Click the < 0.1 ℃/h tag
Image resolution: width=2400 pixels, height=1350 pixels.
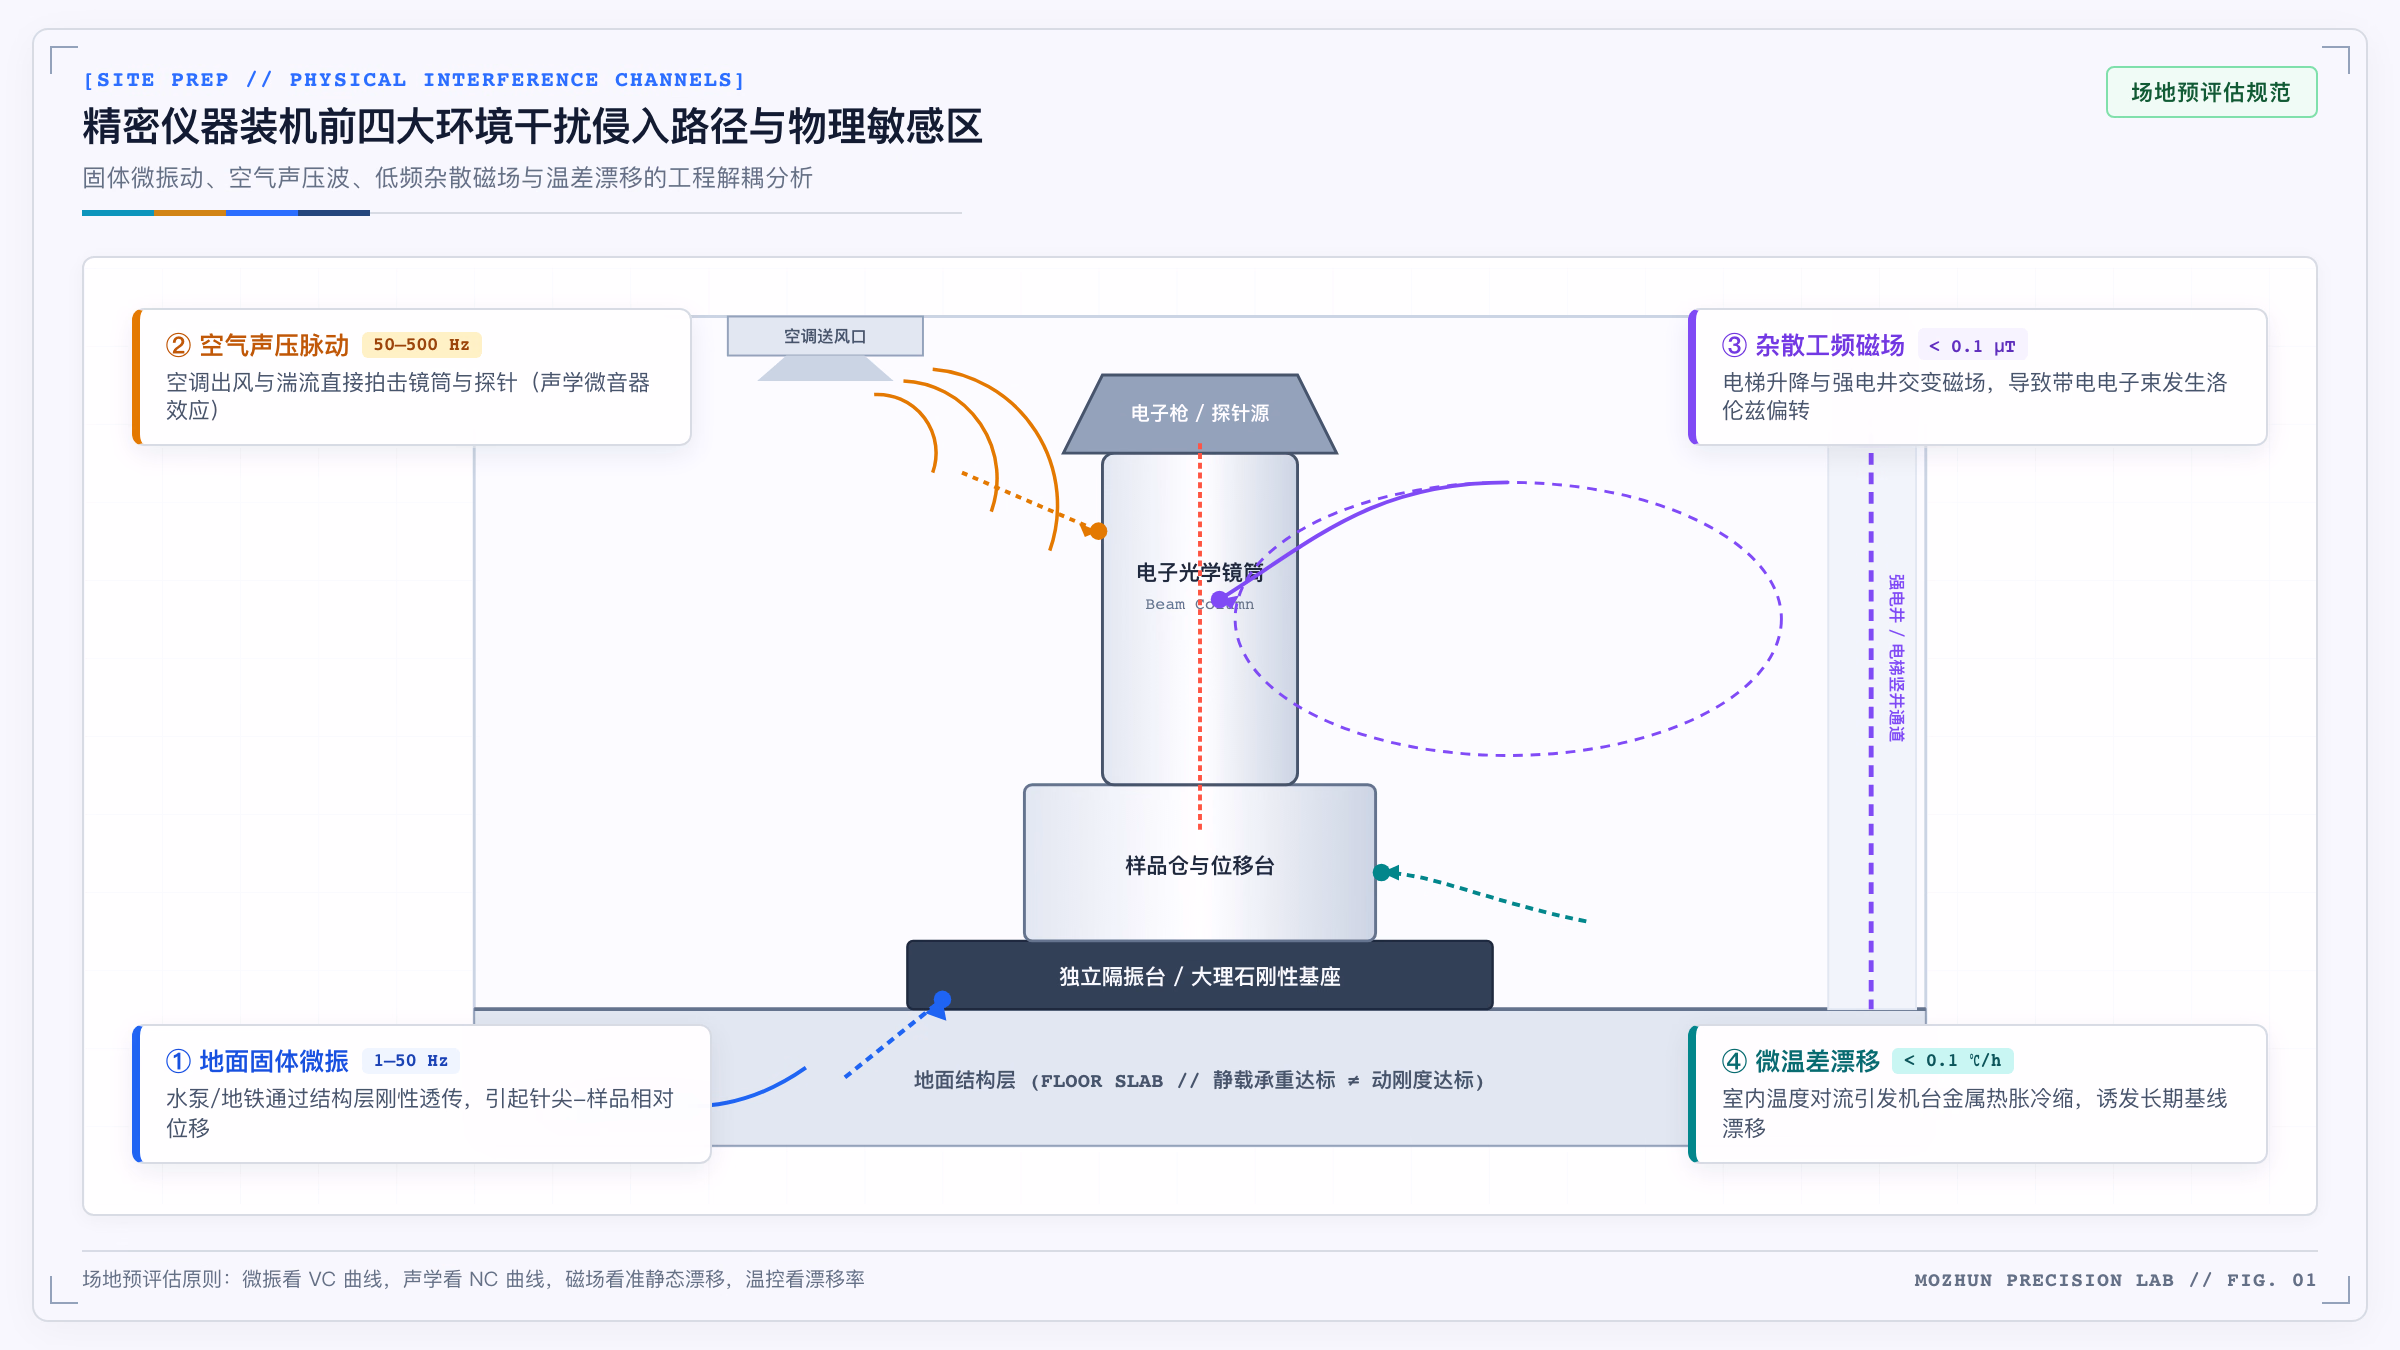1952,1061
